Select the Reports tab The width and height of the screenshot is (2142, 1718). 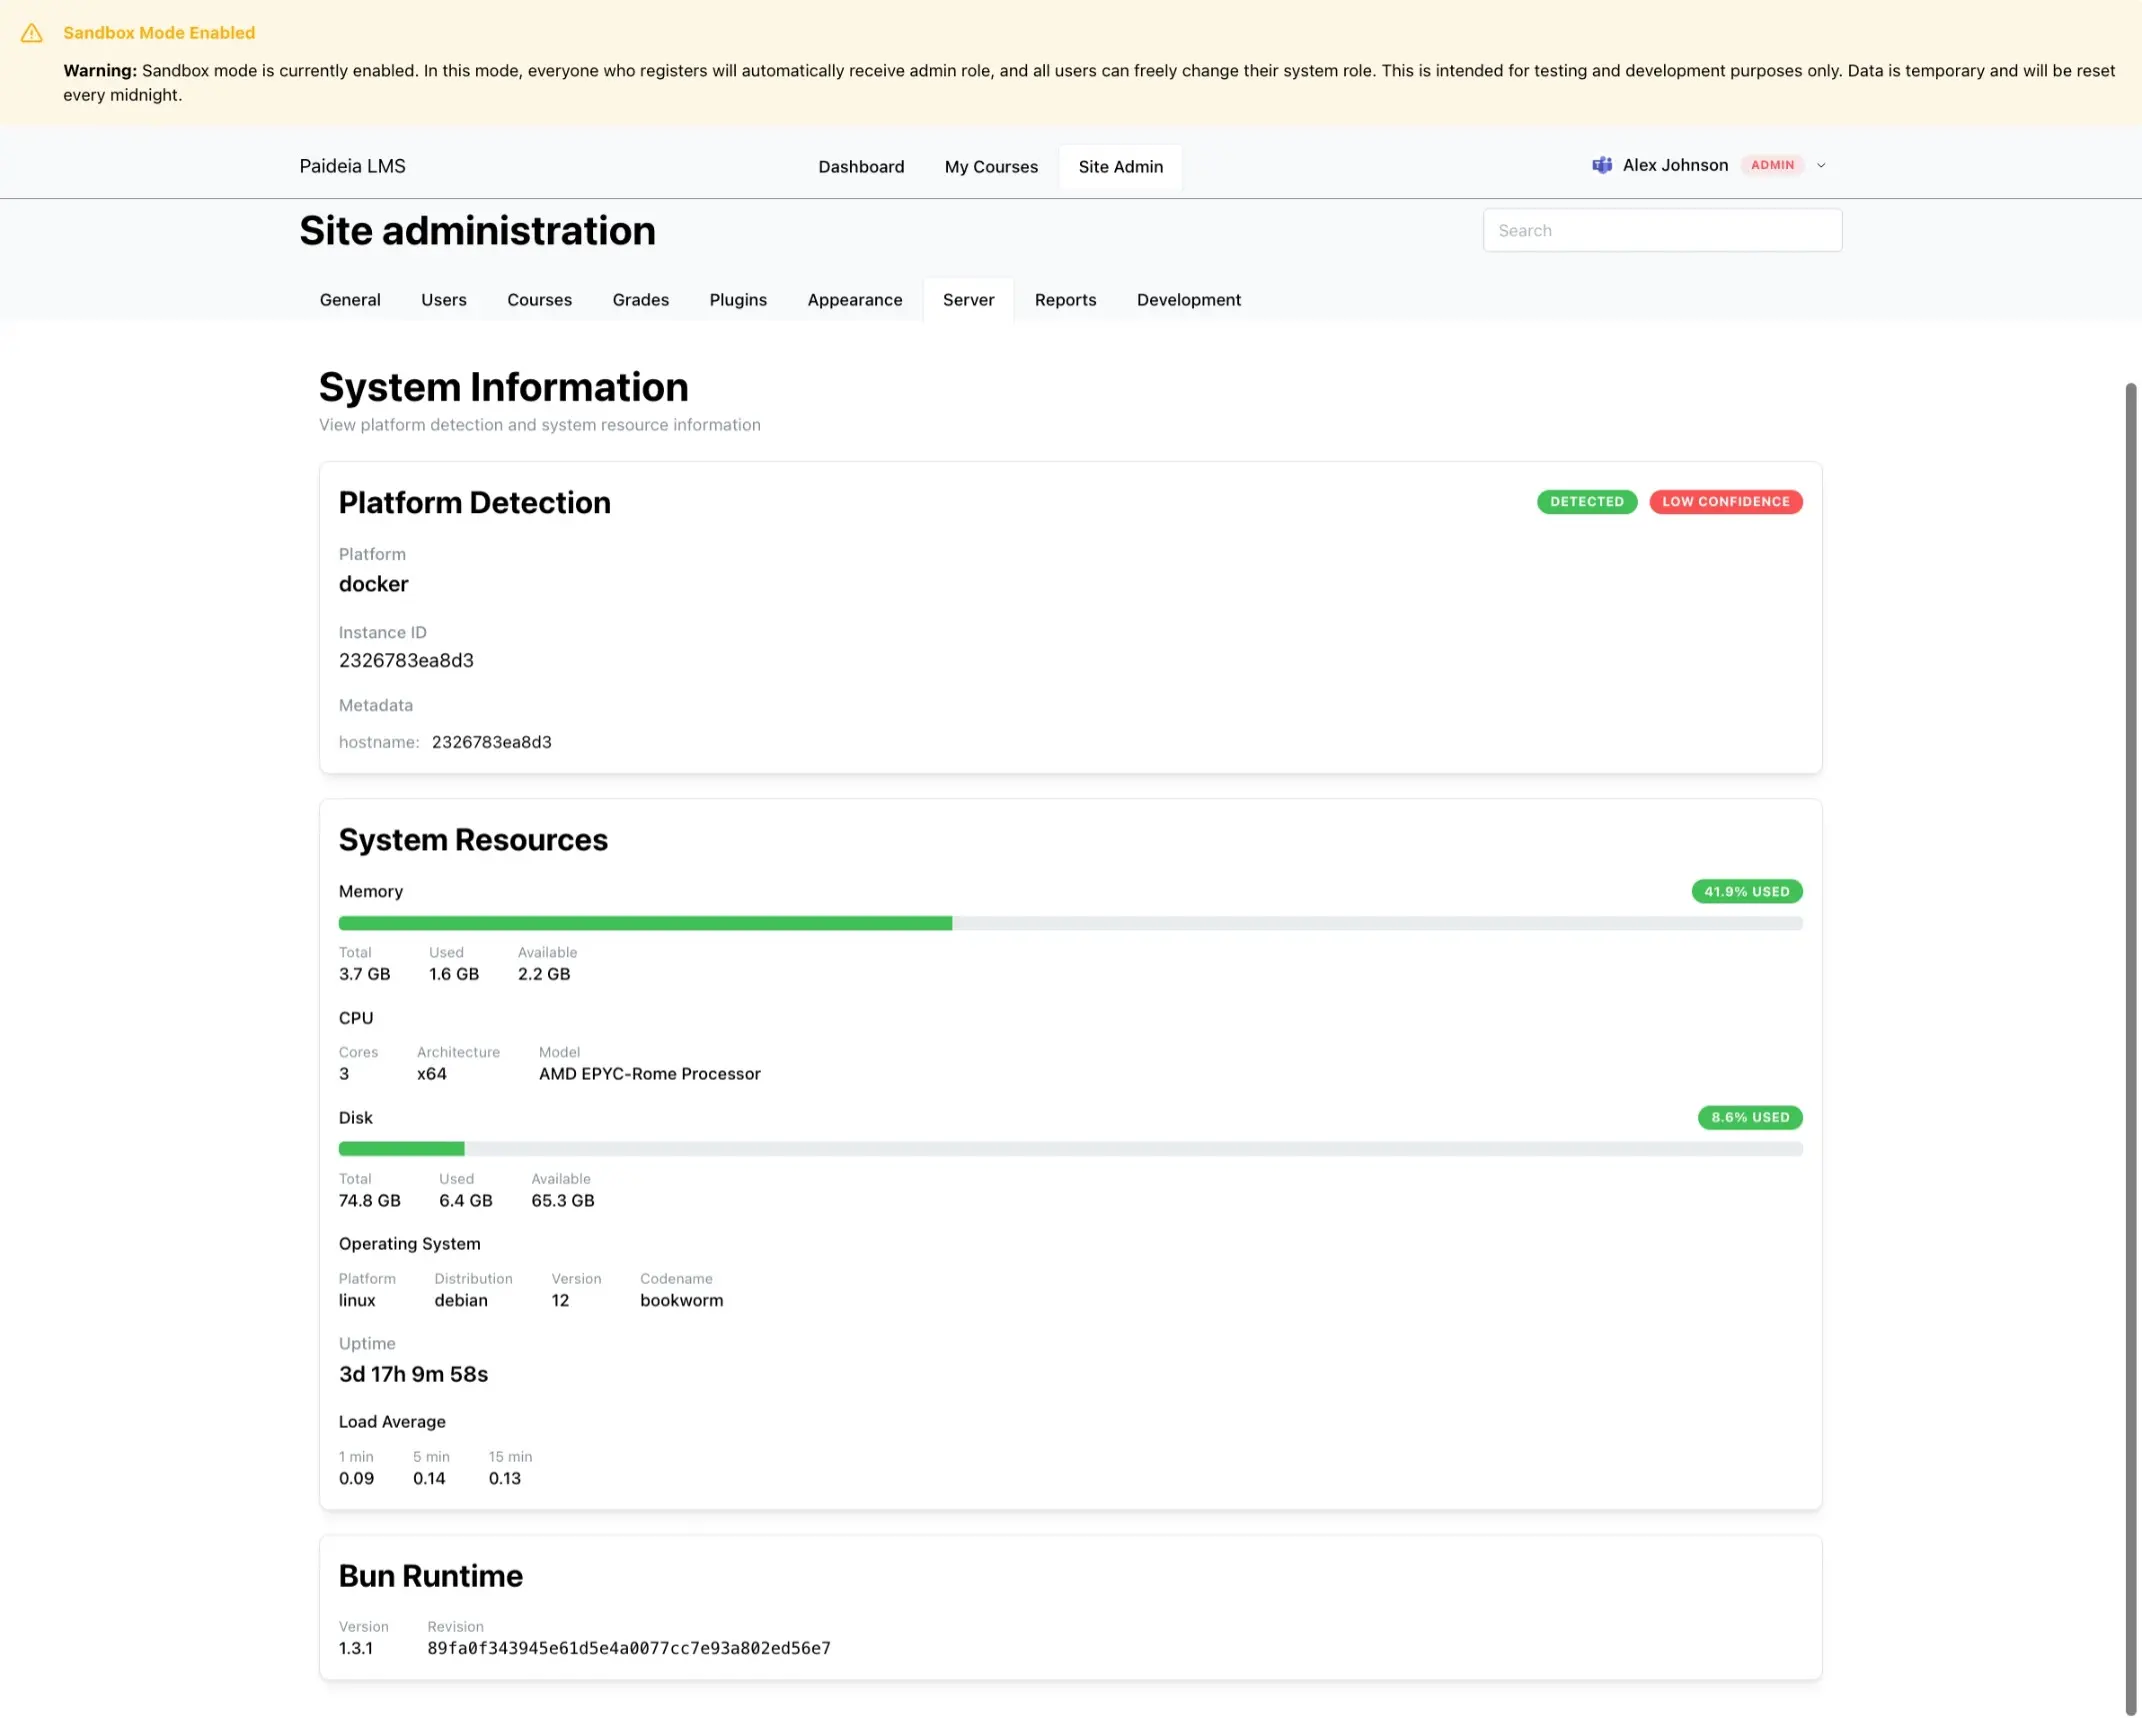coord(1064,300)
